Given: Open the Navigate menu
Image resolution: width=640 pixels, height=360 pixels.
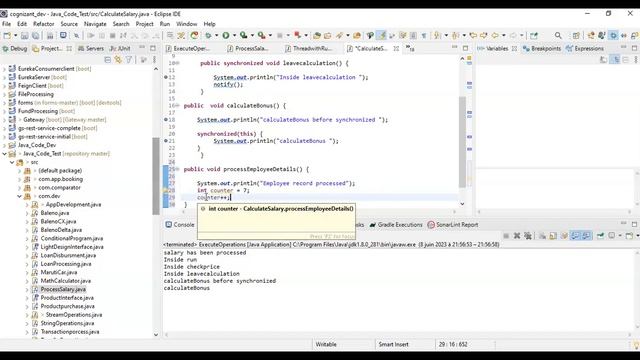Looking at the screenshot, I should (x=95, y=24).
